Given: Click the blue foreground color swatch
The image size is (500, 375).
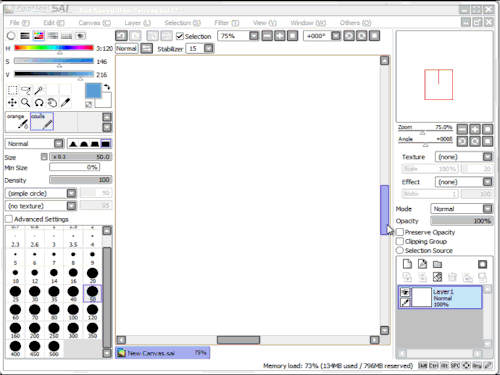Looking at the screenshot, I should point(93,91).
